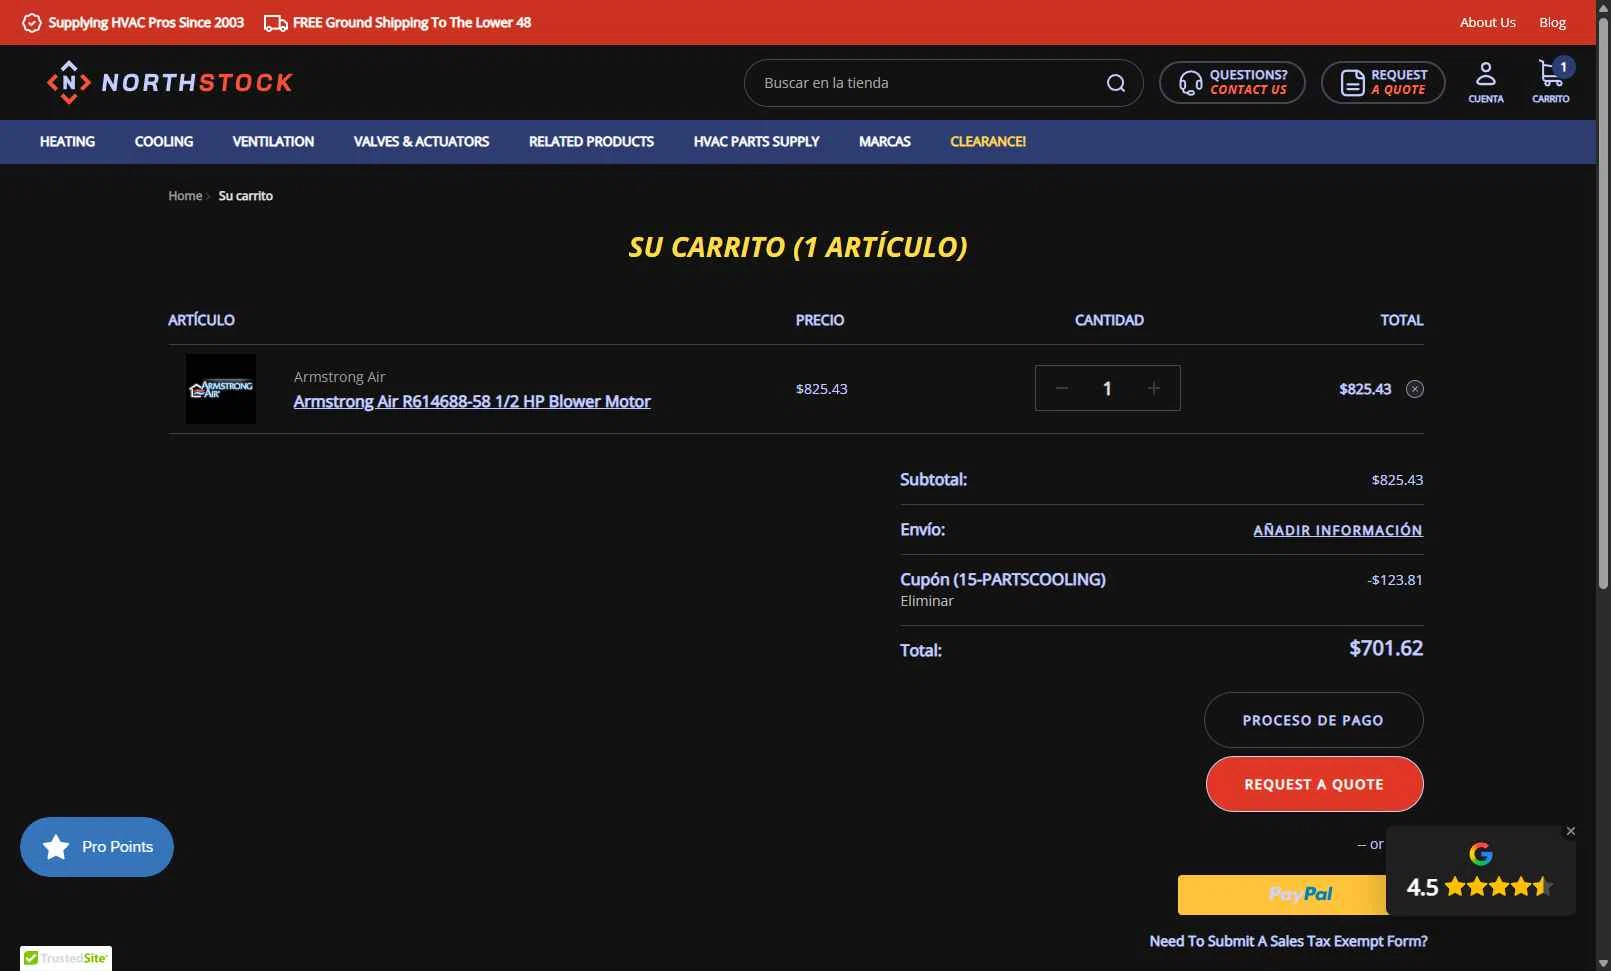Open the Sales Tax Exempt Form link
This screenshot has height=971, width=1611.
(x=1288, y=941)
